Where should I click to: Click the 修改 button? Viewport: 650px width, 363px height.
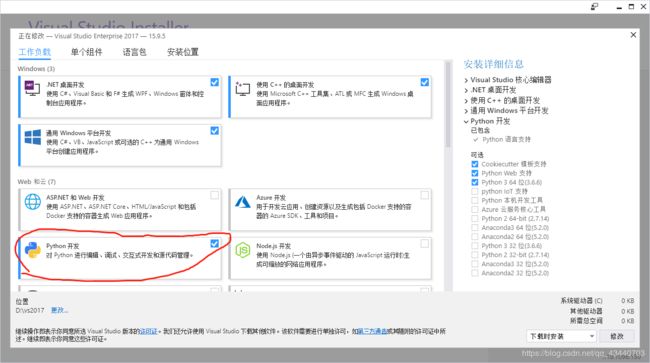point(617,336)
